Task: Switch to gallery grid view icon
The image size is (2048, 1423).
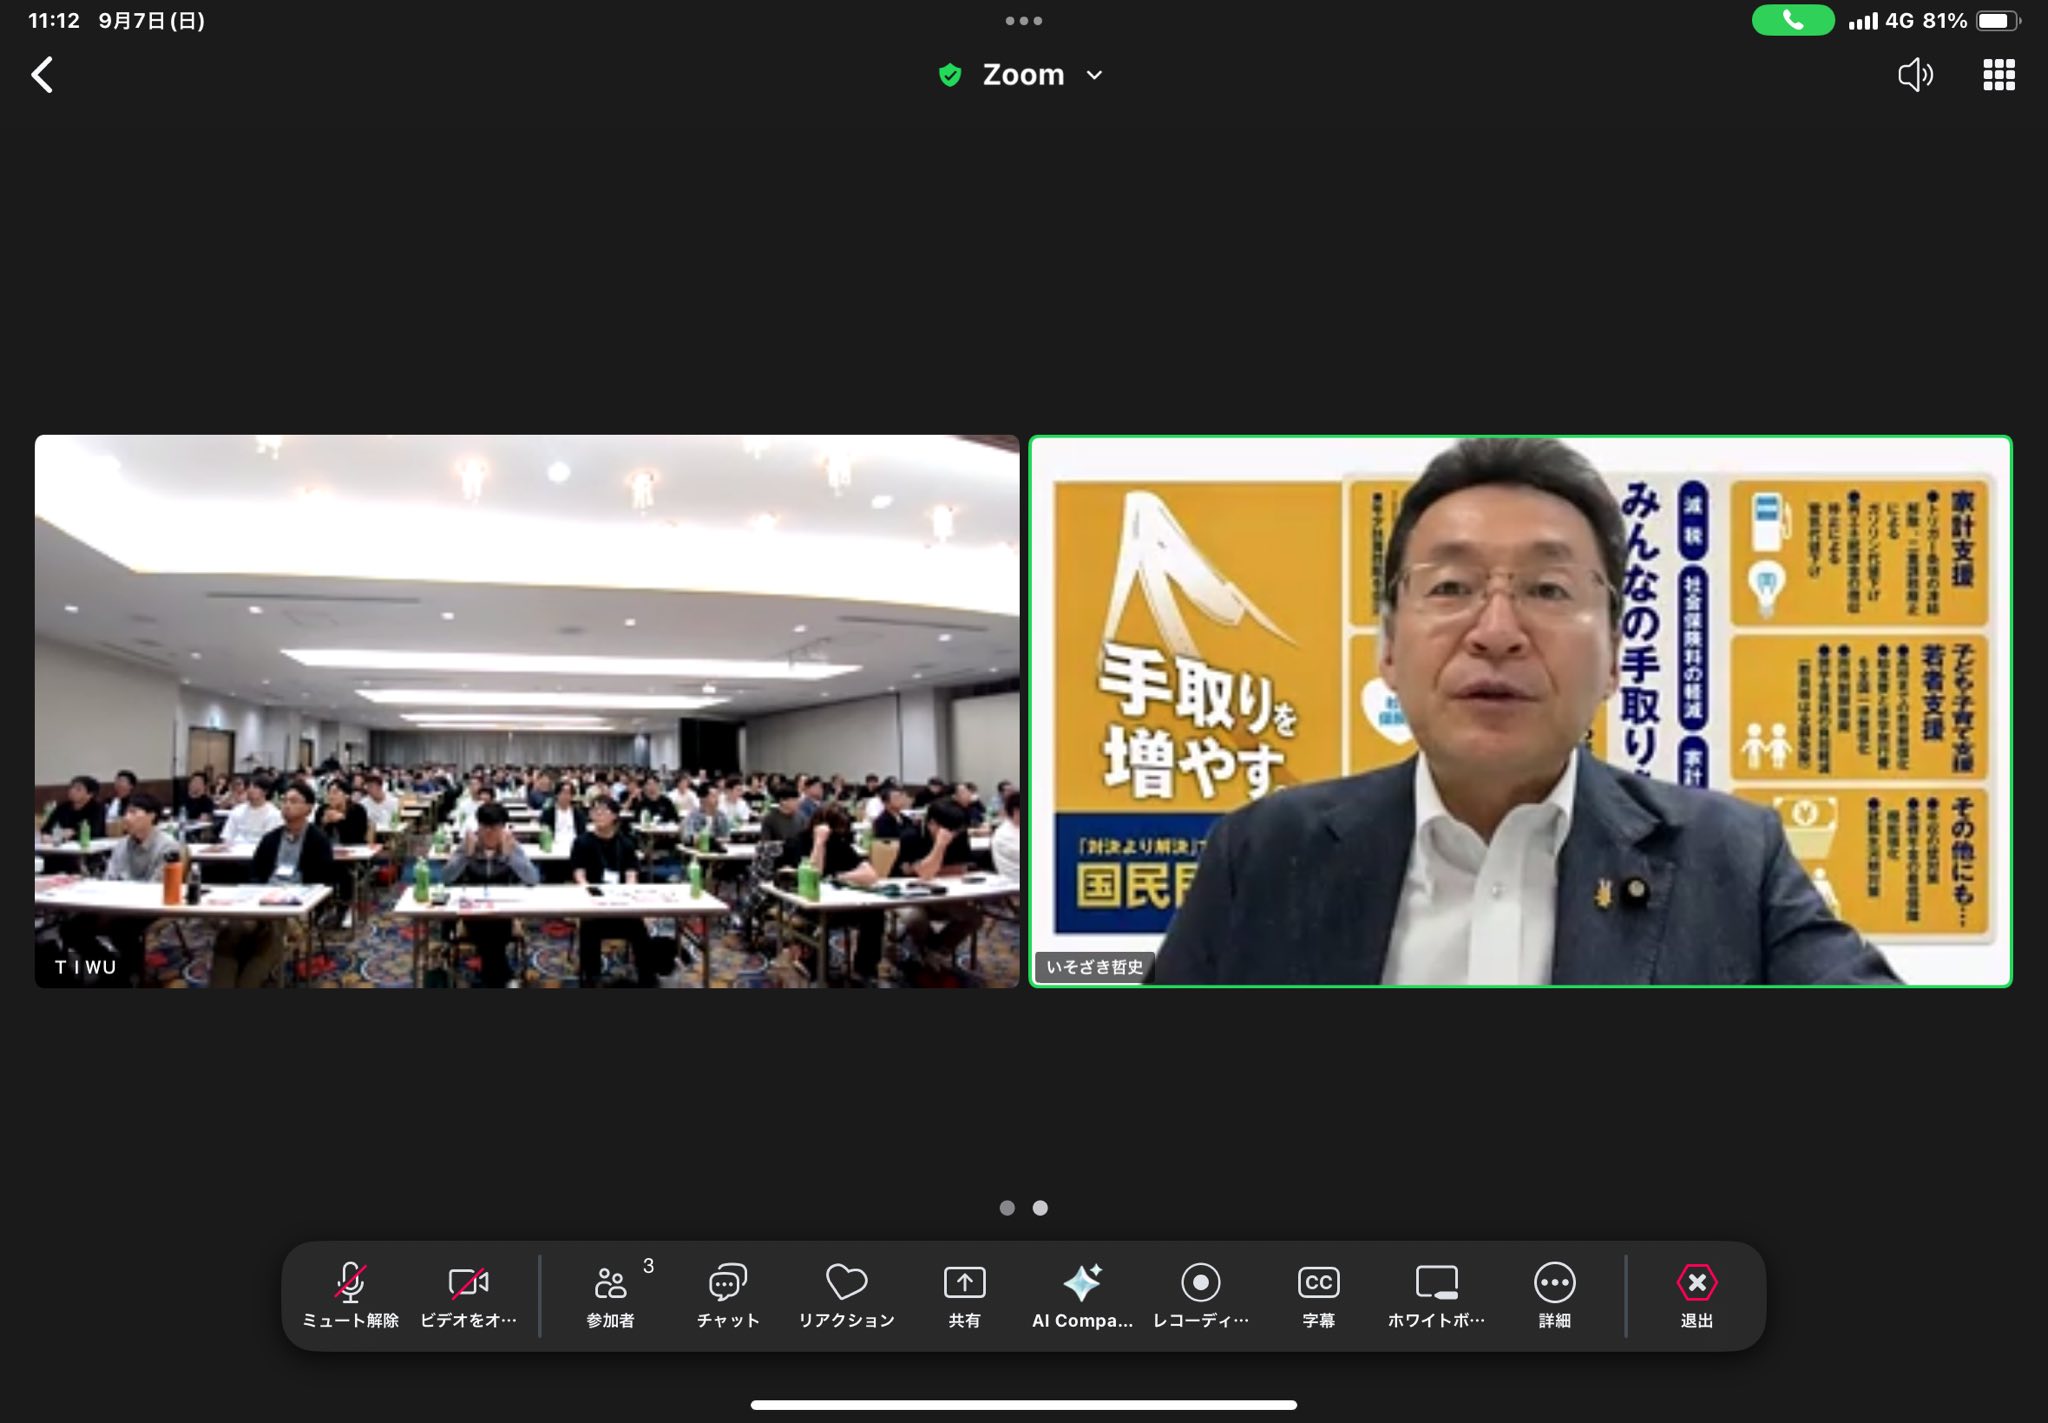Action: click(x=1998, y=75)
